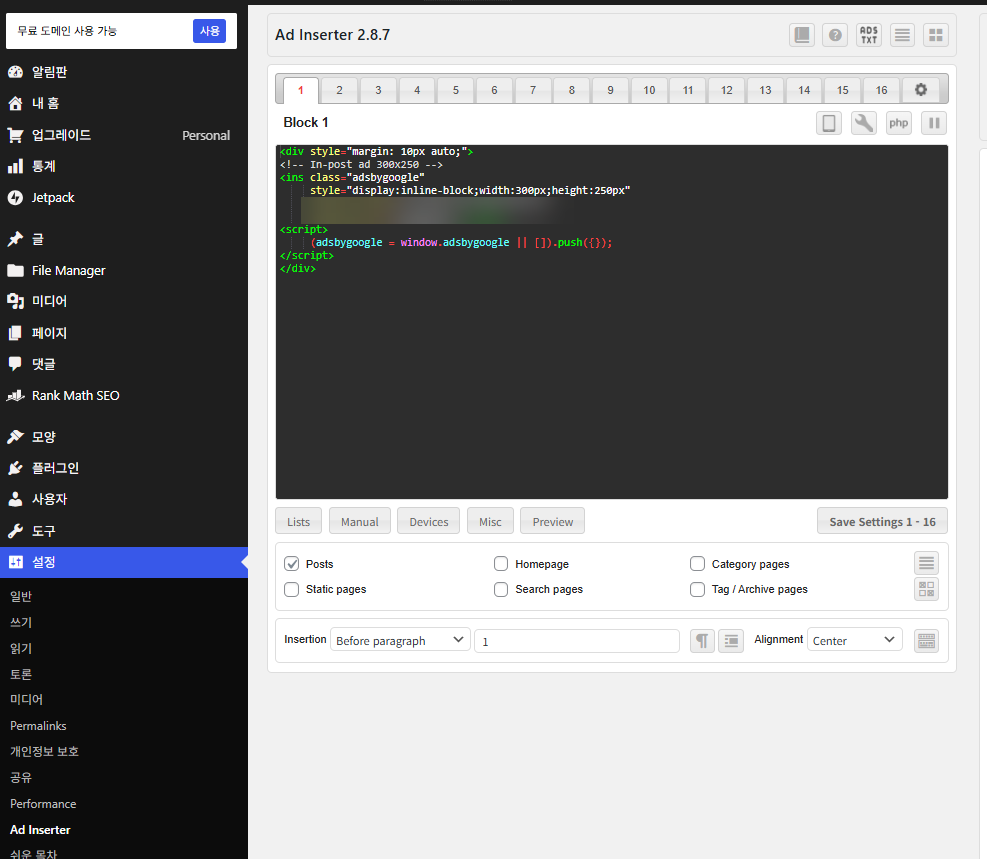Enable the Category pages checkbox
The image size is (987, 859).
coord(697,564)
